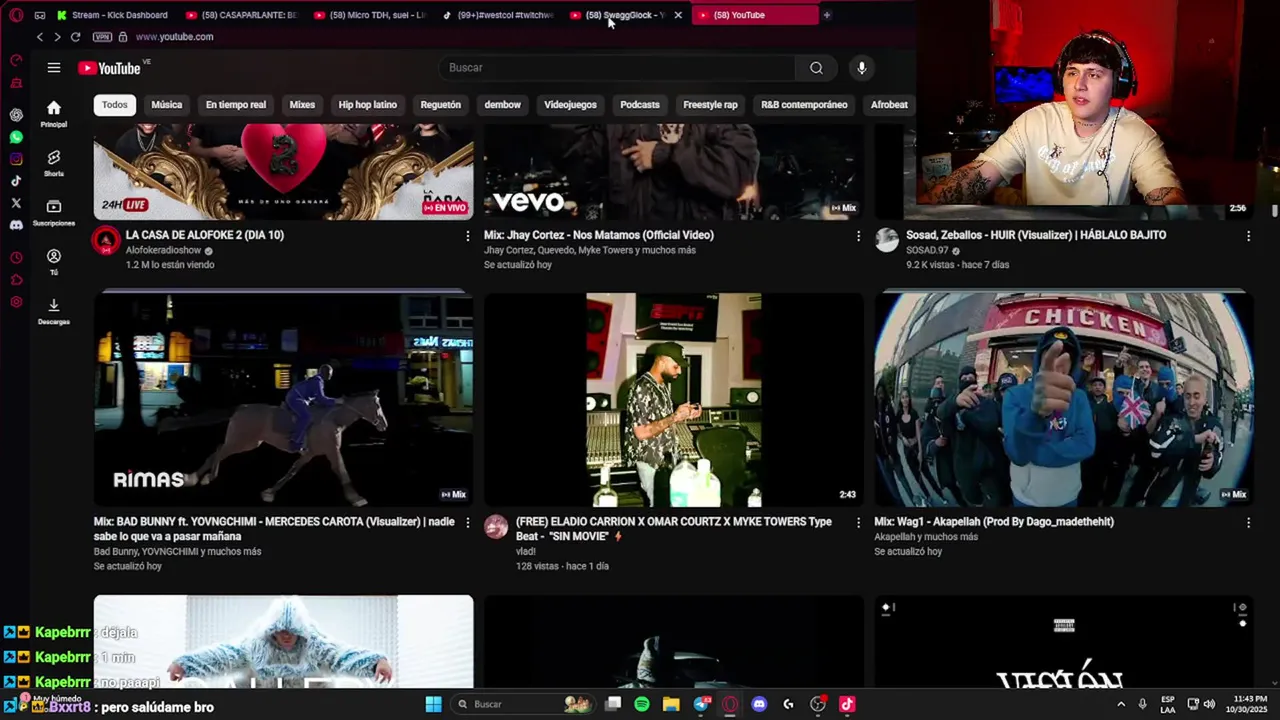Switch to the Stream - Kick Dashboard tab
The height and width of the screenshot is (720, 1280).
click(112, 15)
